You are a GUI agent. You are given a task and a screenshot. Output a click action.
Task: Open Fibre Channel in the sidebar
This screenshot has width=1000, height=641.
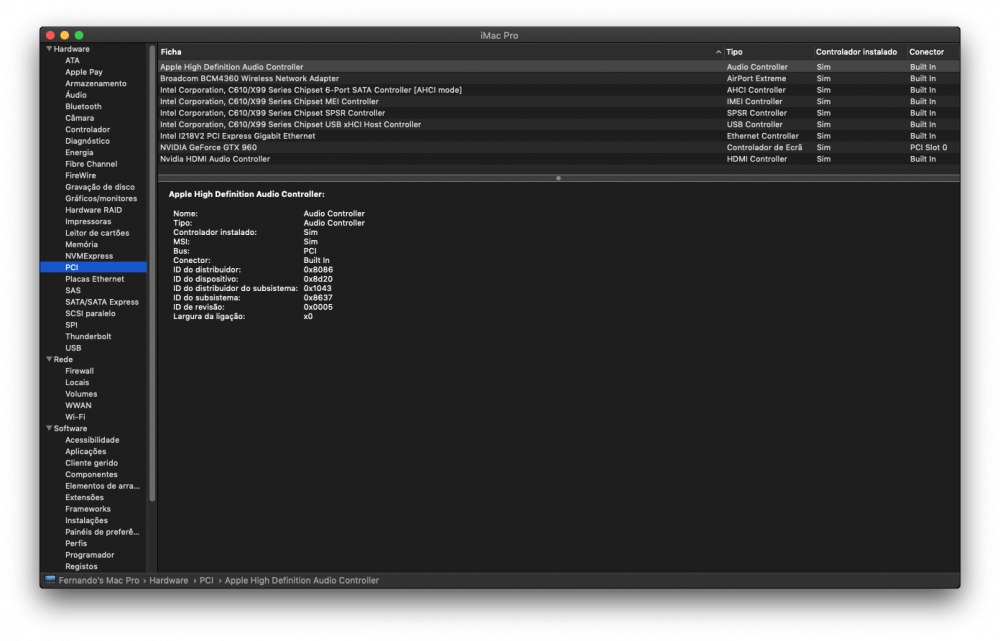tap(91, 164)
